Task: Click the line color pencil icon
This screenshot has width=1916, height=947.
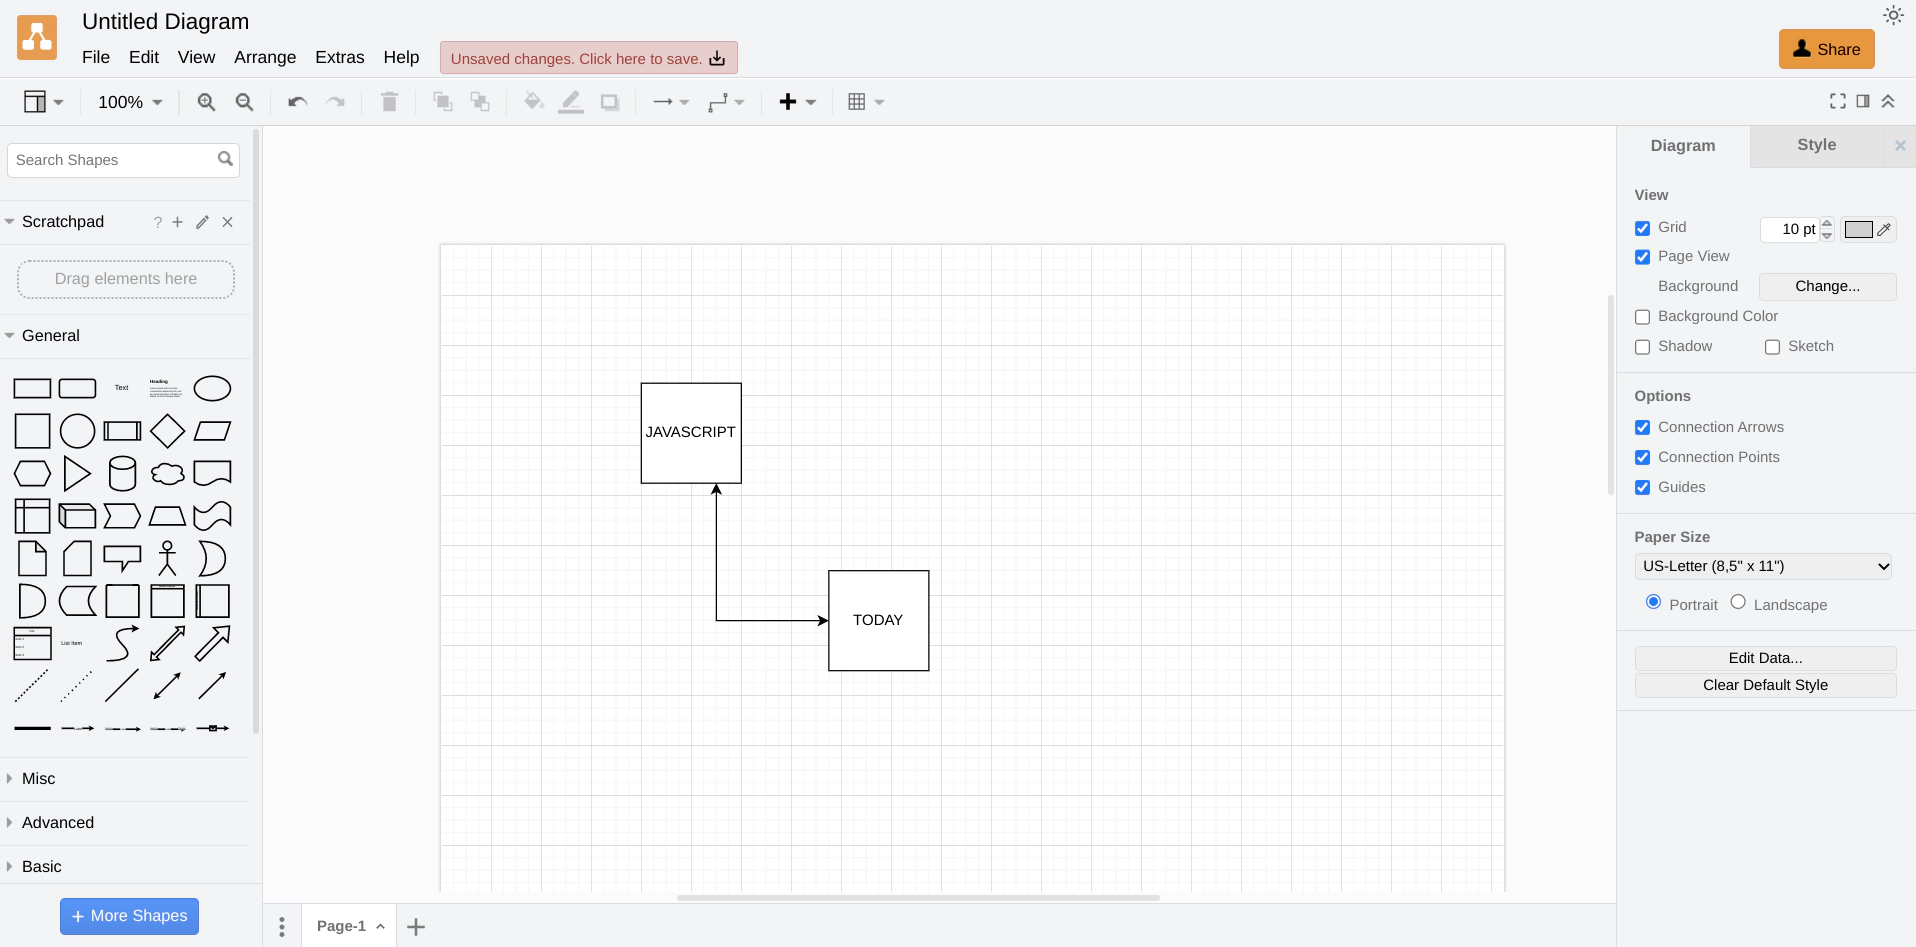Action: [x=571, y=102]
